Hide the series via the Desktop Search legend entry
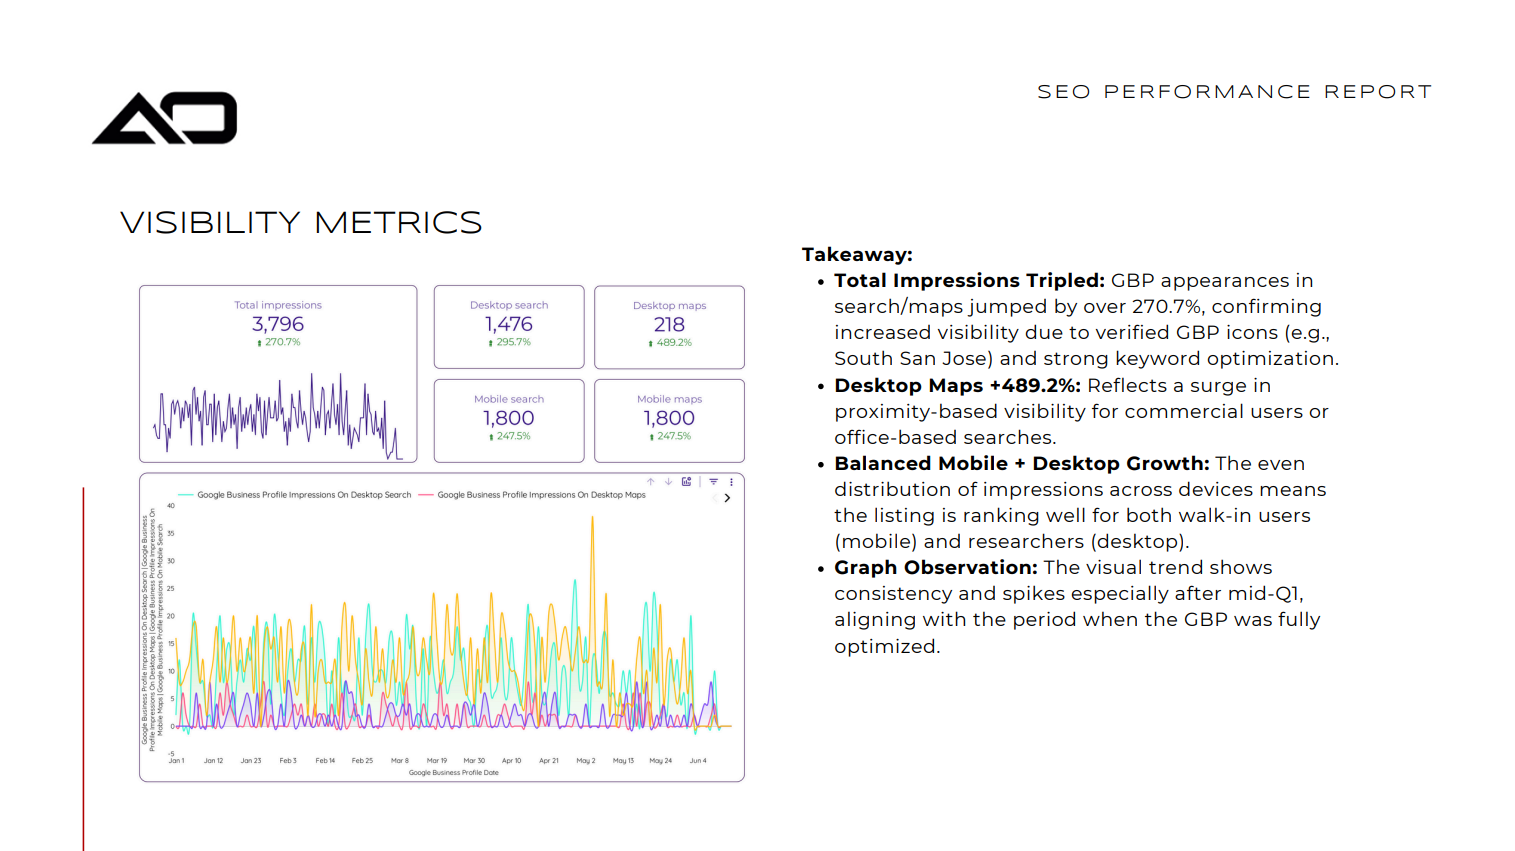This screenshot has width=1515, height=851. coord(304,494)
